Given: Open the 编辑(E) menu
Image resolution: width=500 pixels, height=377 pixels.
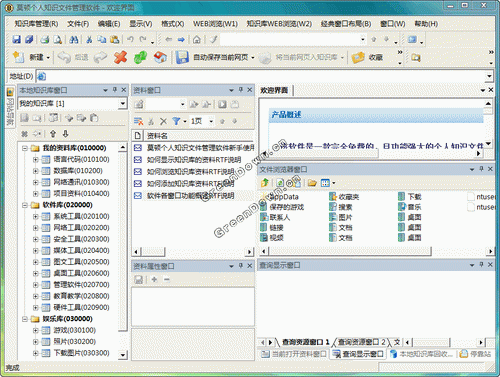Looking at the screenshot, I should click(109, 24).
